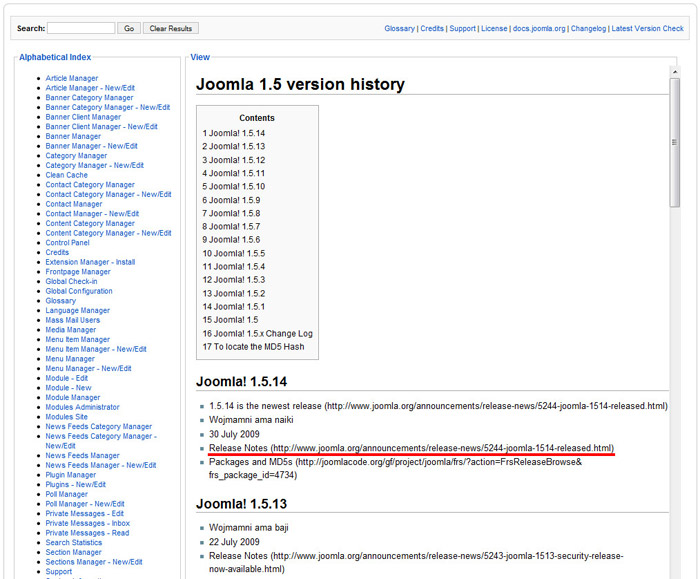
Task: Open Menu Item Manager index entry
Action: [x=78, y=339]
